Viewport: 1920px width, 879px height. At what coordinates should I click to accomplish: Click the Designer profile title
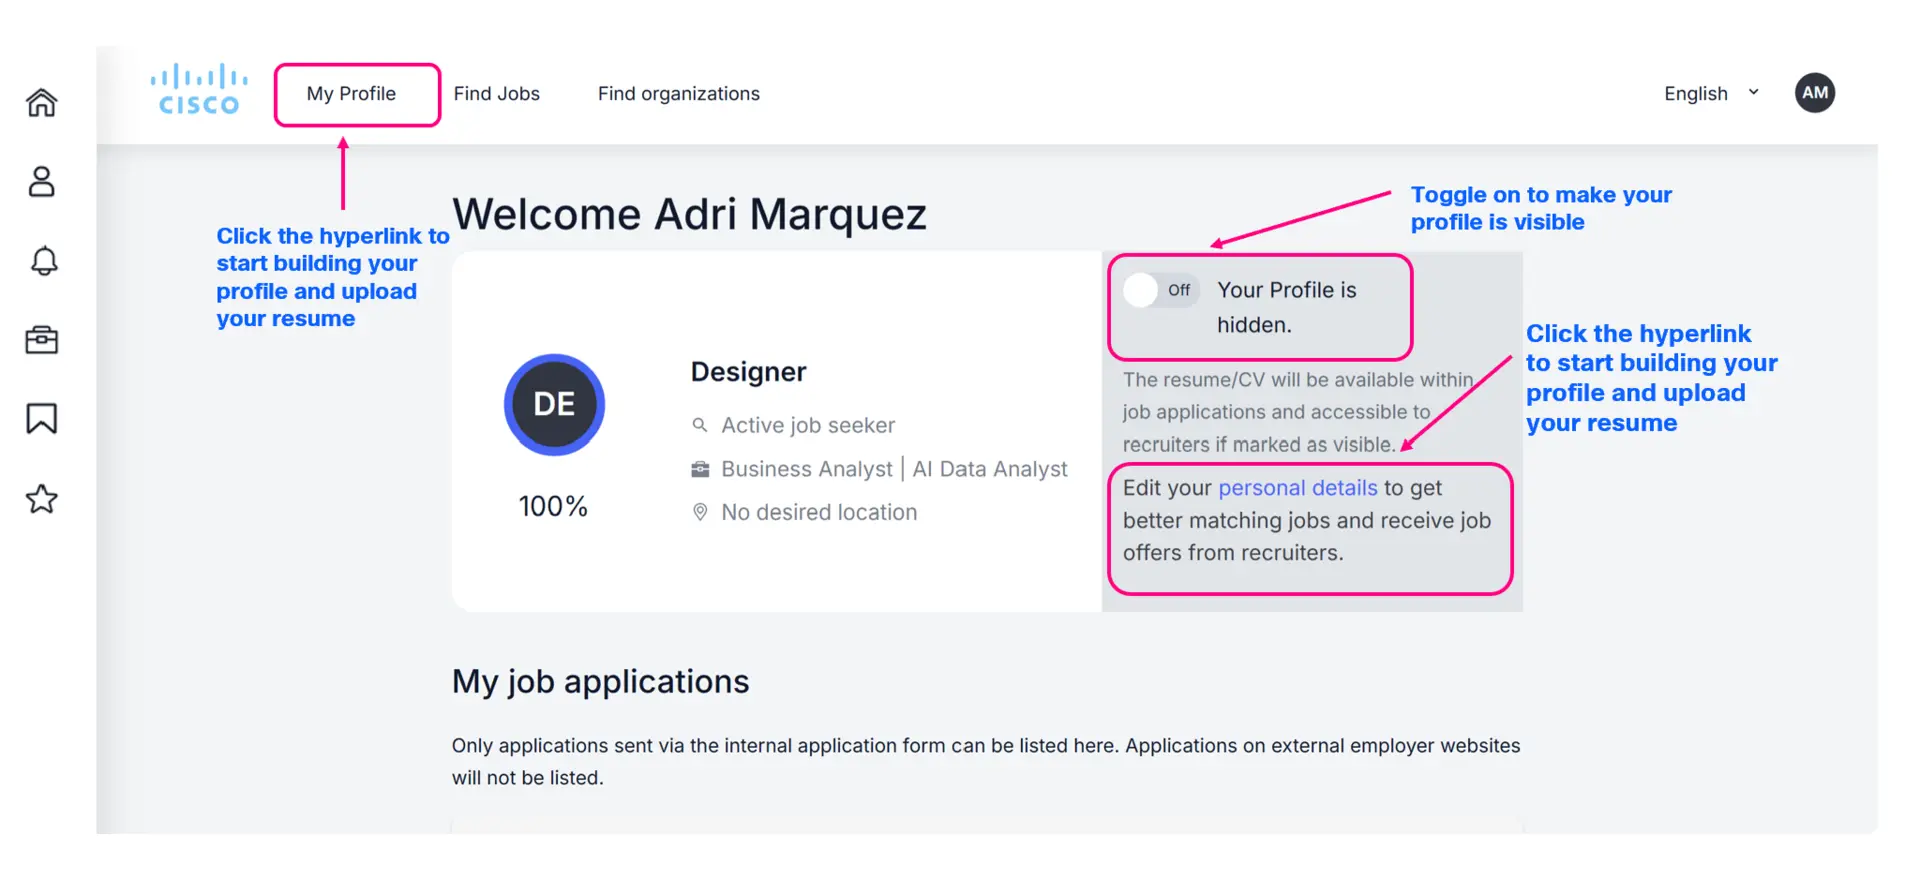[x=748, y=372]
